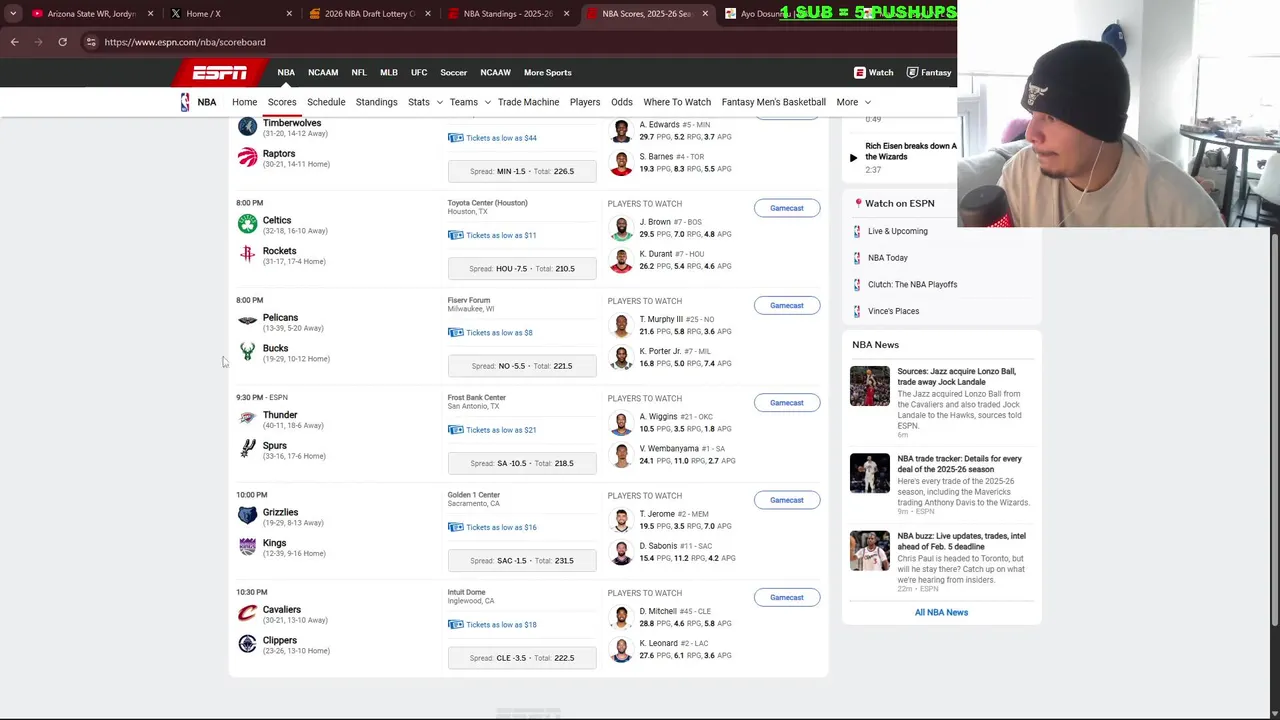Click the NBA logo icon in subnav
Screen dimensions: 1280x720
[x=185, y=102]
